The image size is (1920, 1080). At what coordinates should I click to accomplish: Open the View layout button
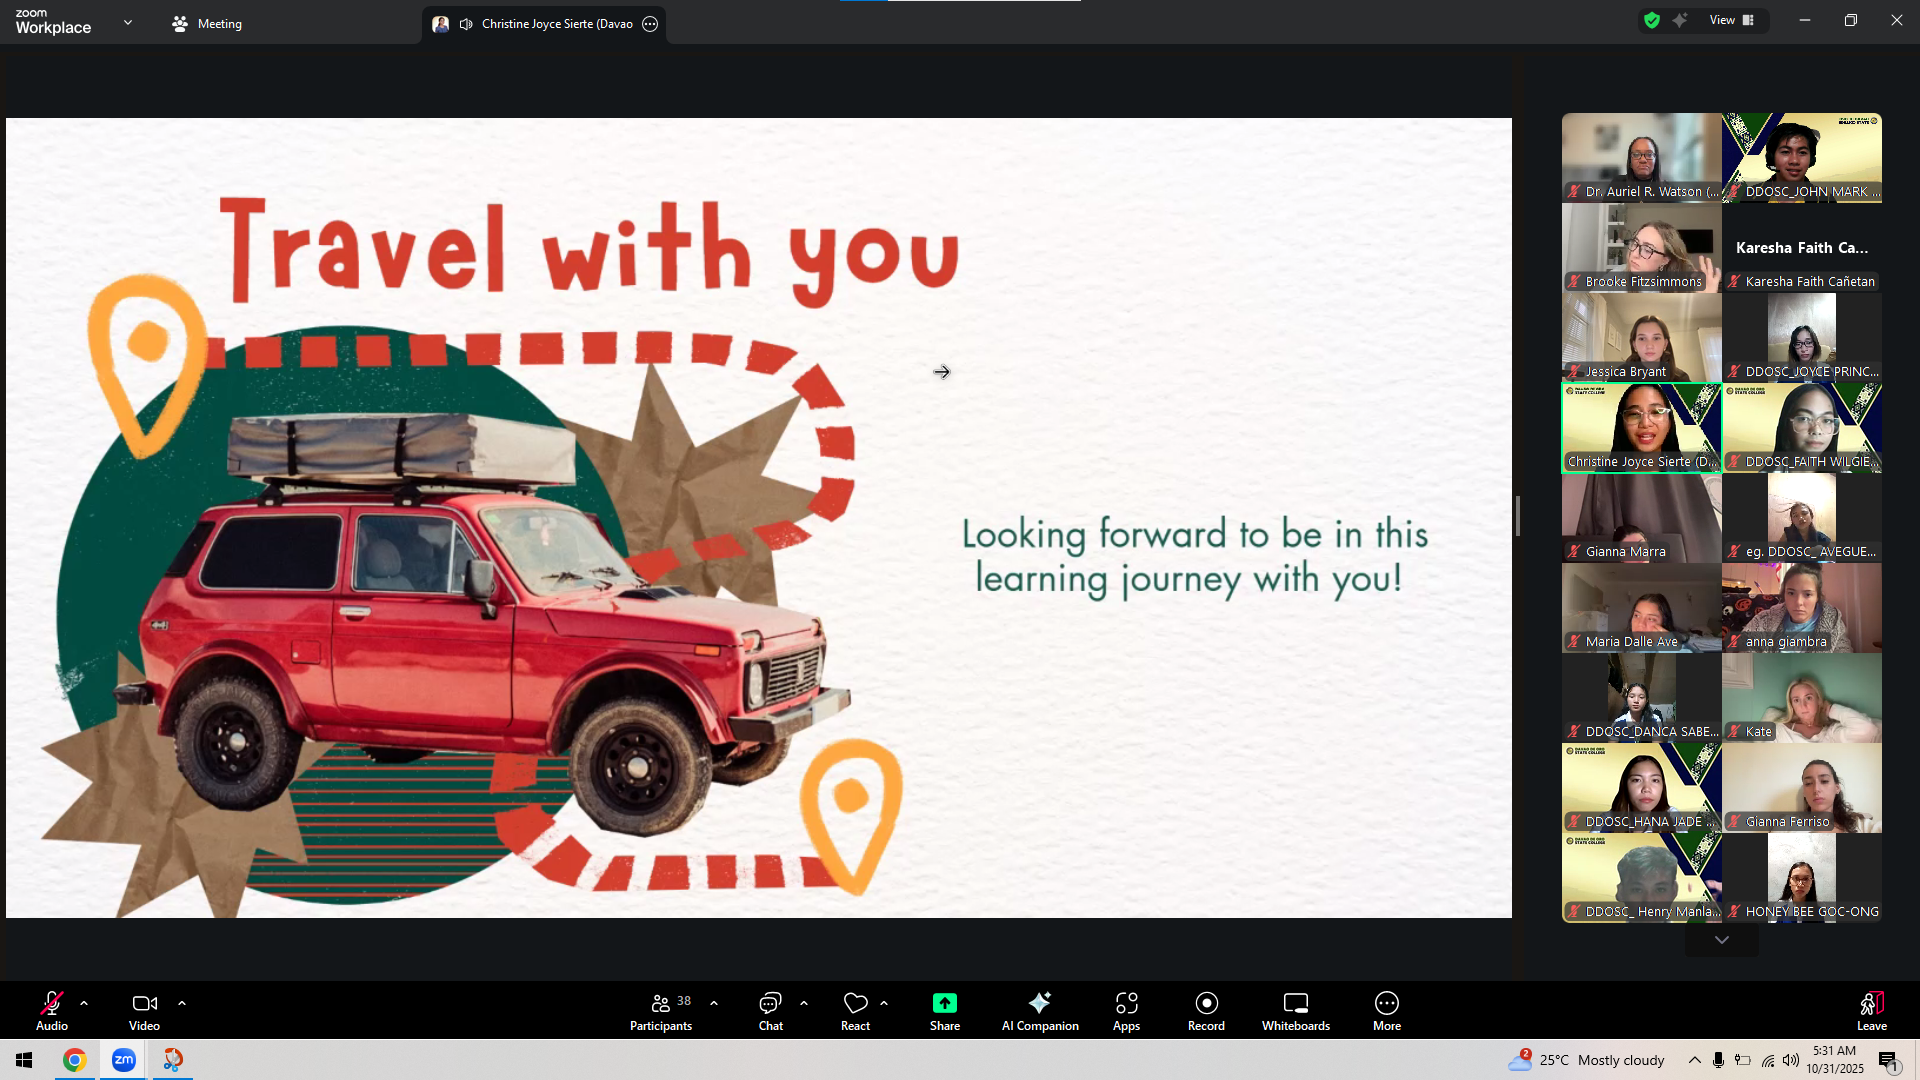click(x=1731, y=20)
